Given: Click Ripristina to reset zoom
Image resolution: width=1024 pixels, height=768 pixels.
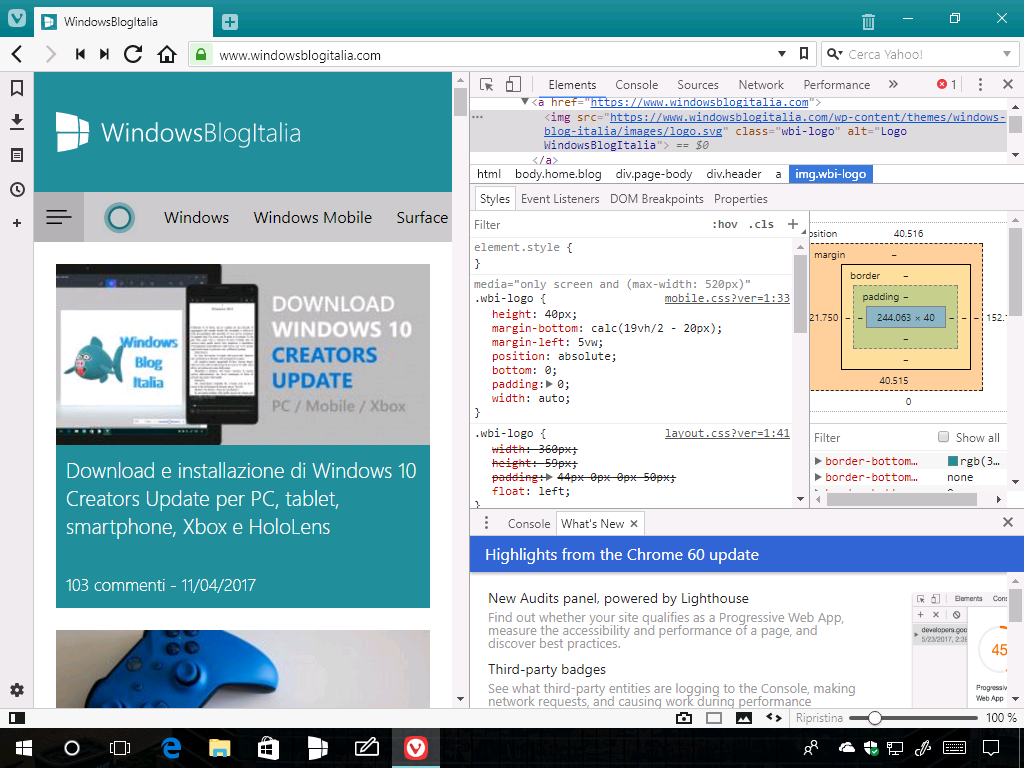Looking at the screenshot, I should click(x=819, y=718).
